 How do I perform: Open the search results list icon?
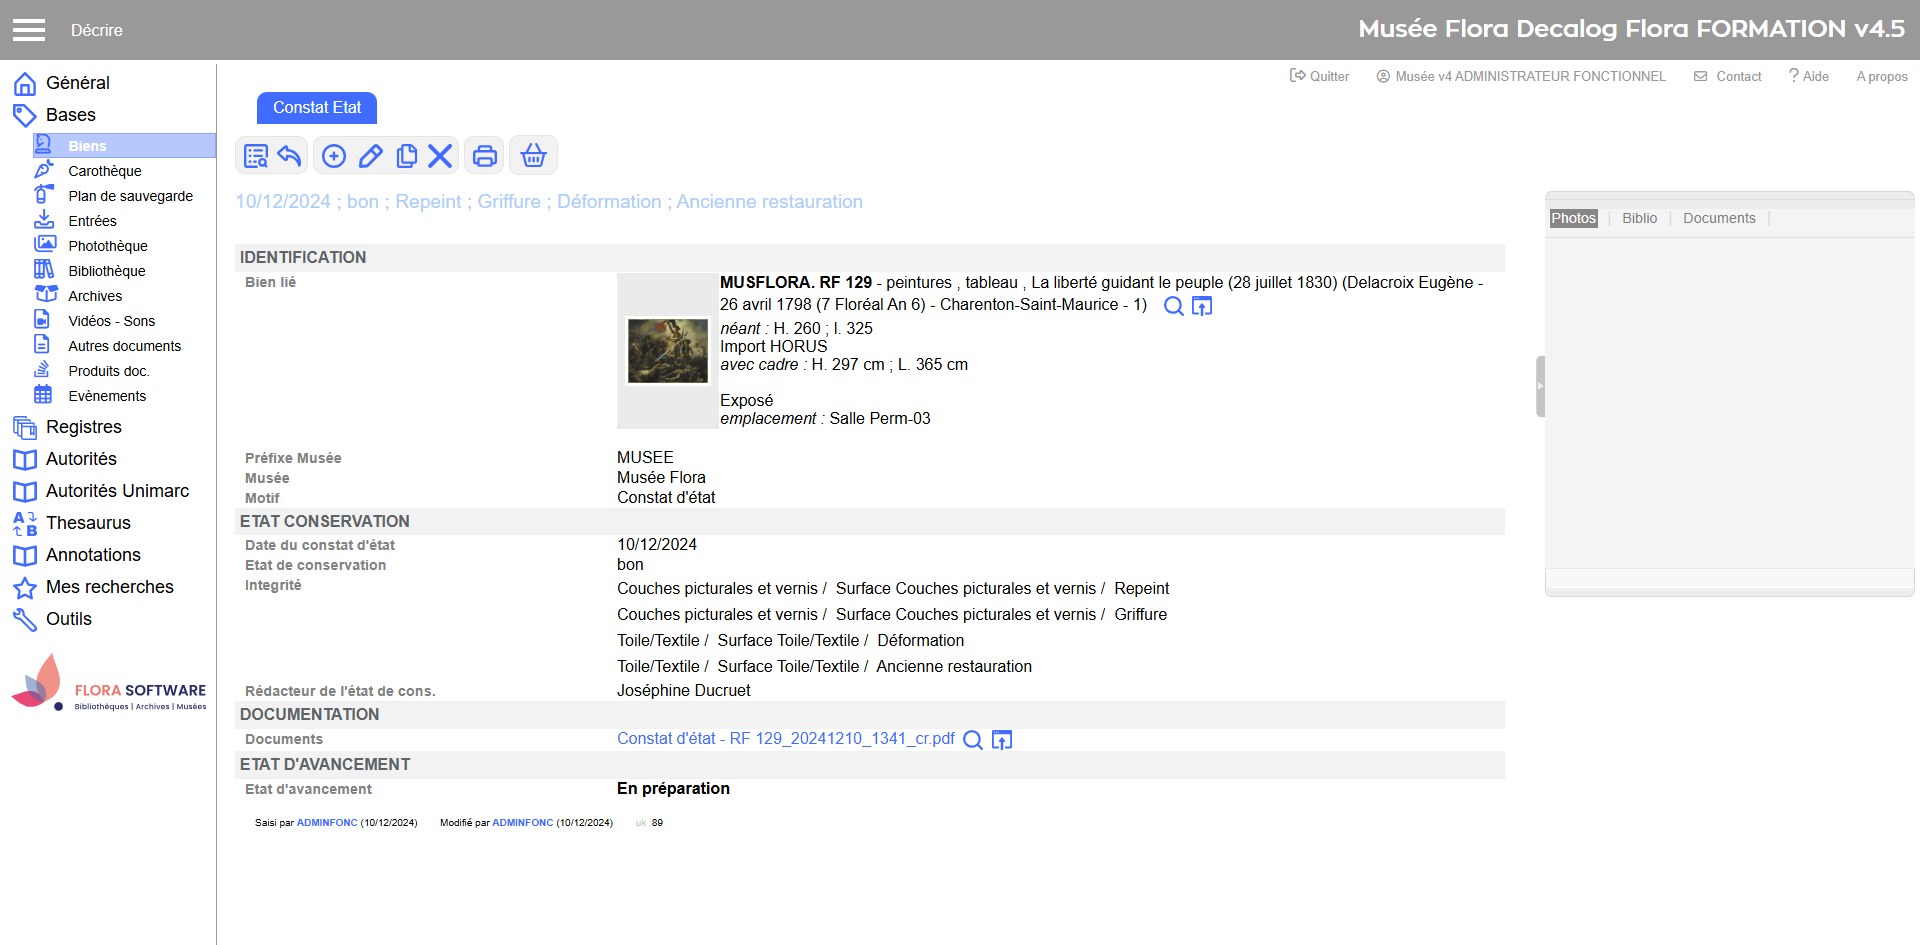point(256,156)
